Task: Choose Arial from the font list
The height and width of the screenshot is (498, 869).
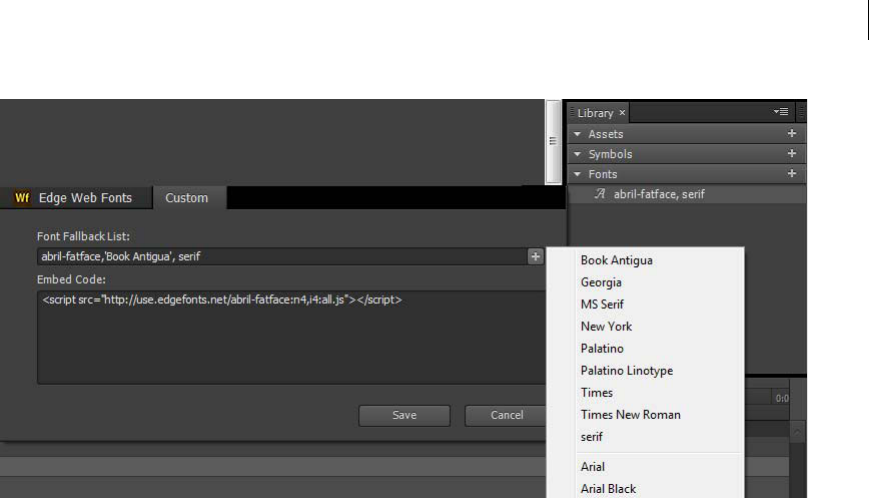Action: click(592, 467)
